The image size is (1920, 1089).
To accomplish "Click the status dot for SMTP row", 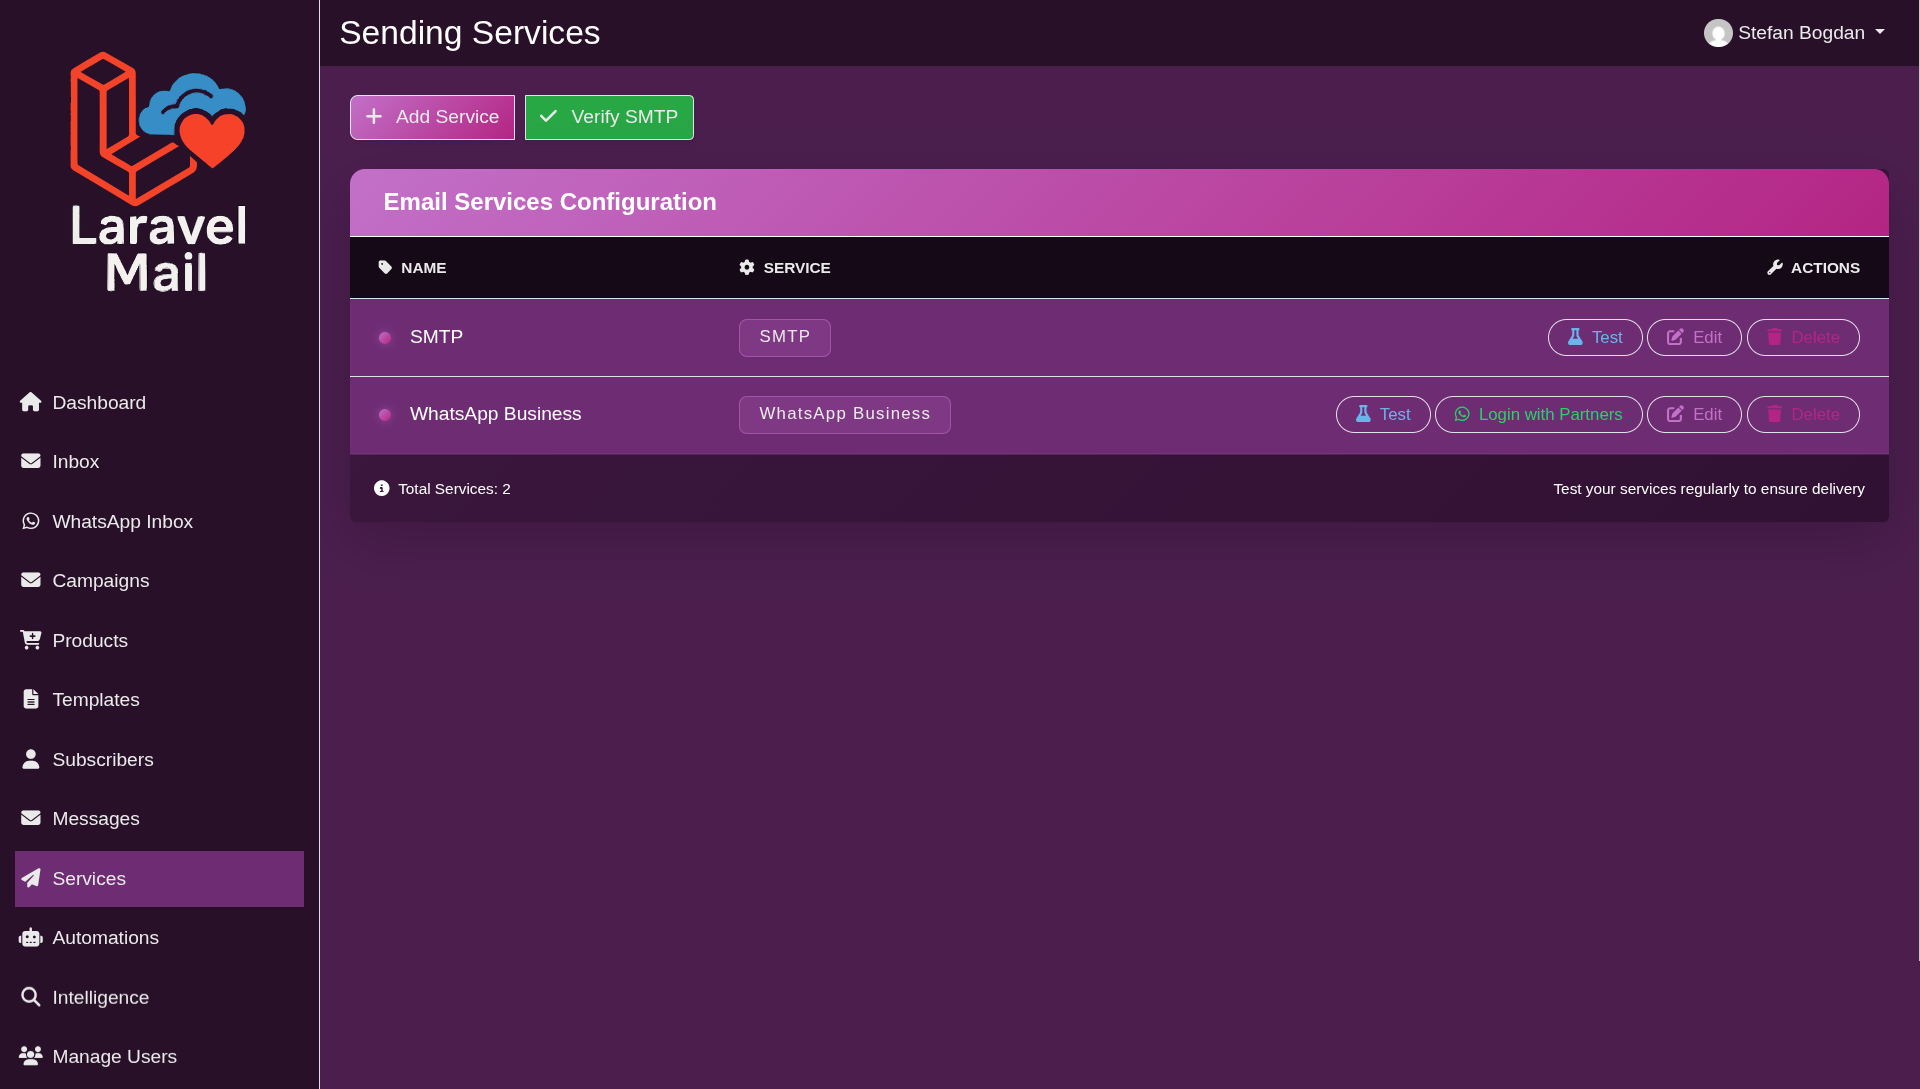I will [x=385, y=338].
